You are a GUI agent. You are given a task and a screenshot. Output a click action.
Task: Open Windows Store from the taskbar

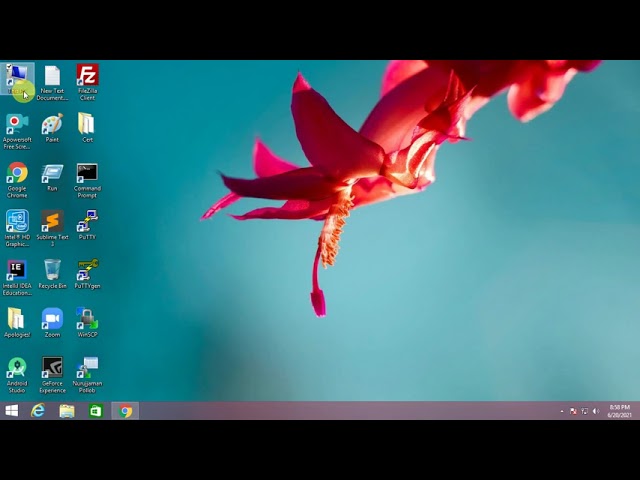pos(96,411)
